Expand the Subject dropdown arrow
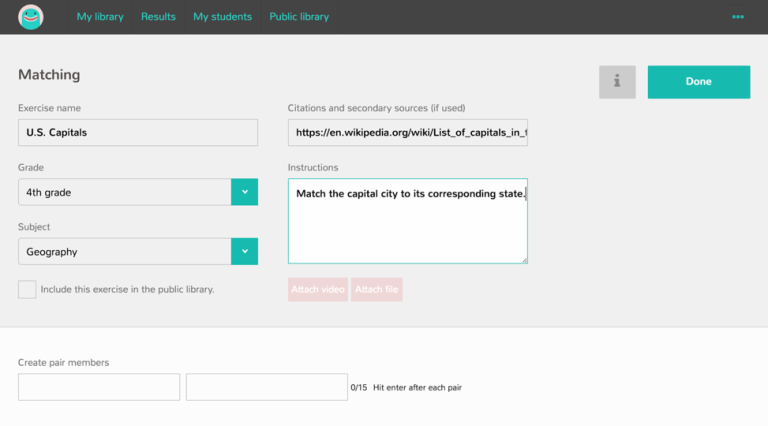Screen dimensions: 768x426 coord(244,251)
